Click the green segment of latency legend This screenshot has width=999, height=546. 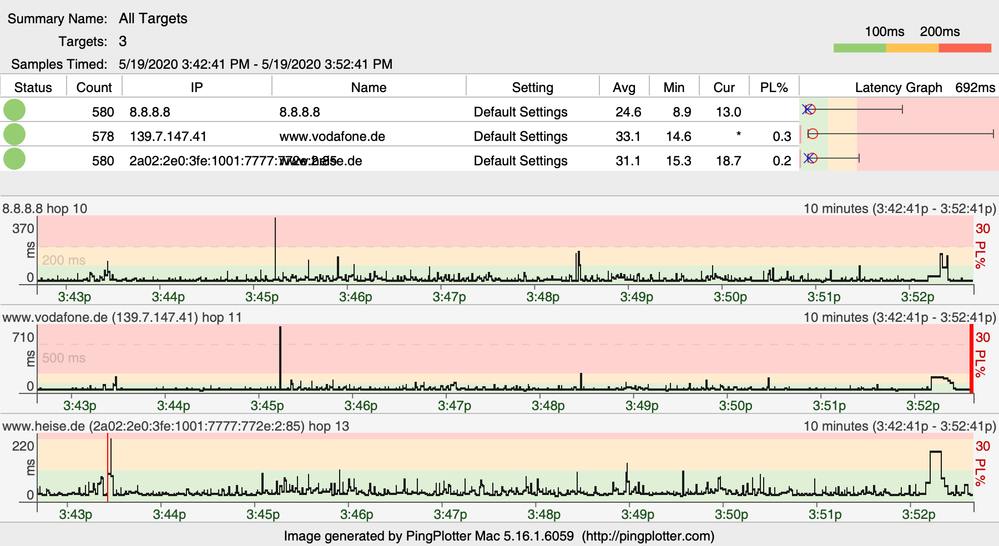[x=859, y=48]
